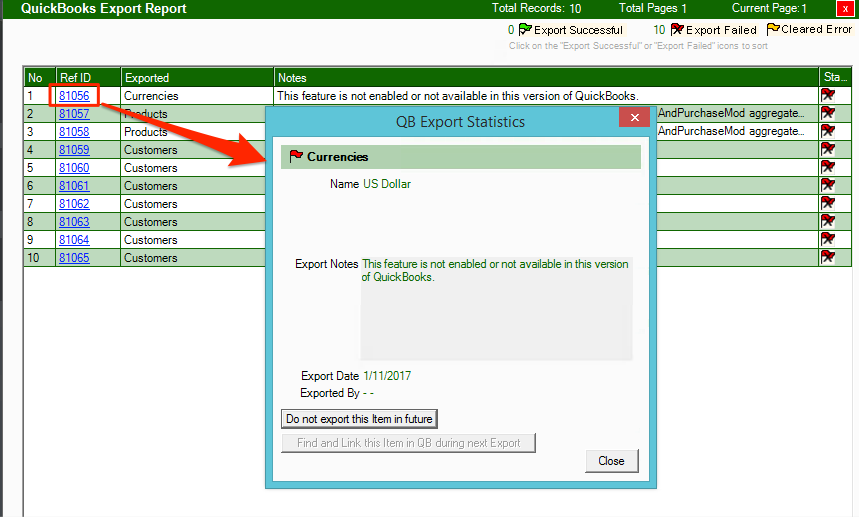859x517 pixels.
Task: Open Ref ID link 81061
Action: [x=74, y=186]
